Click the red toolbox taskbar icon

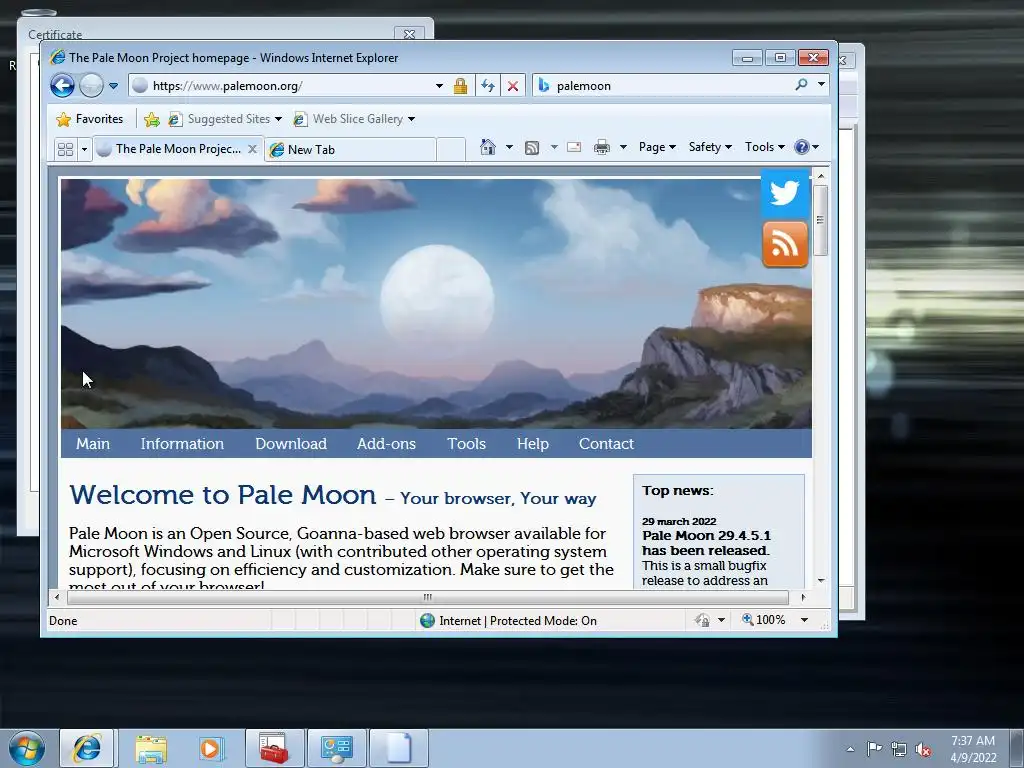pos(274,748)
